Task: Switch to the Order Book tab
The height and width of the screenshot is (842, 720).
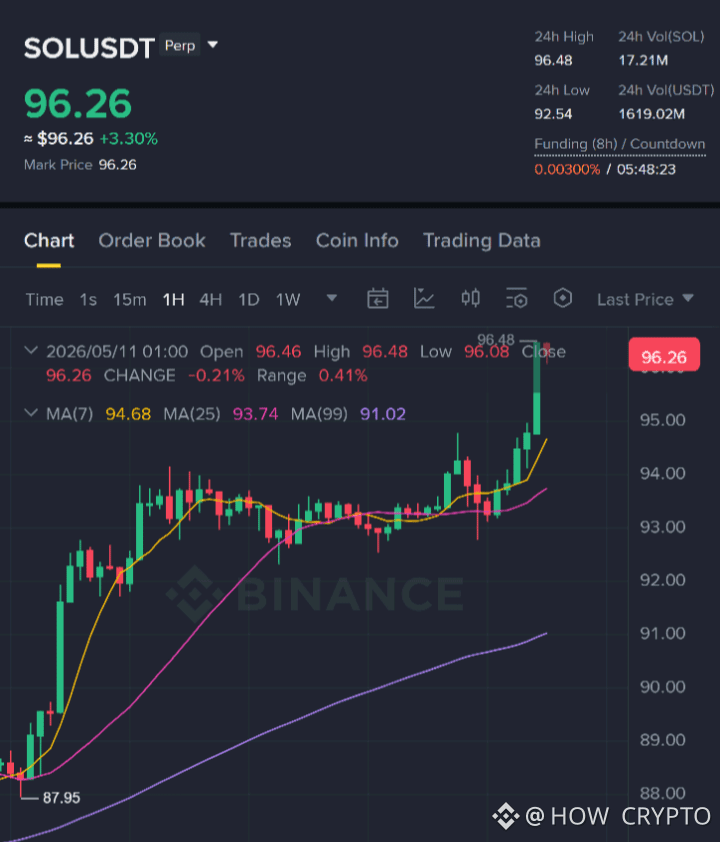Action: coord(152,241)
